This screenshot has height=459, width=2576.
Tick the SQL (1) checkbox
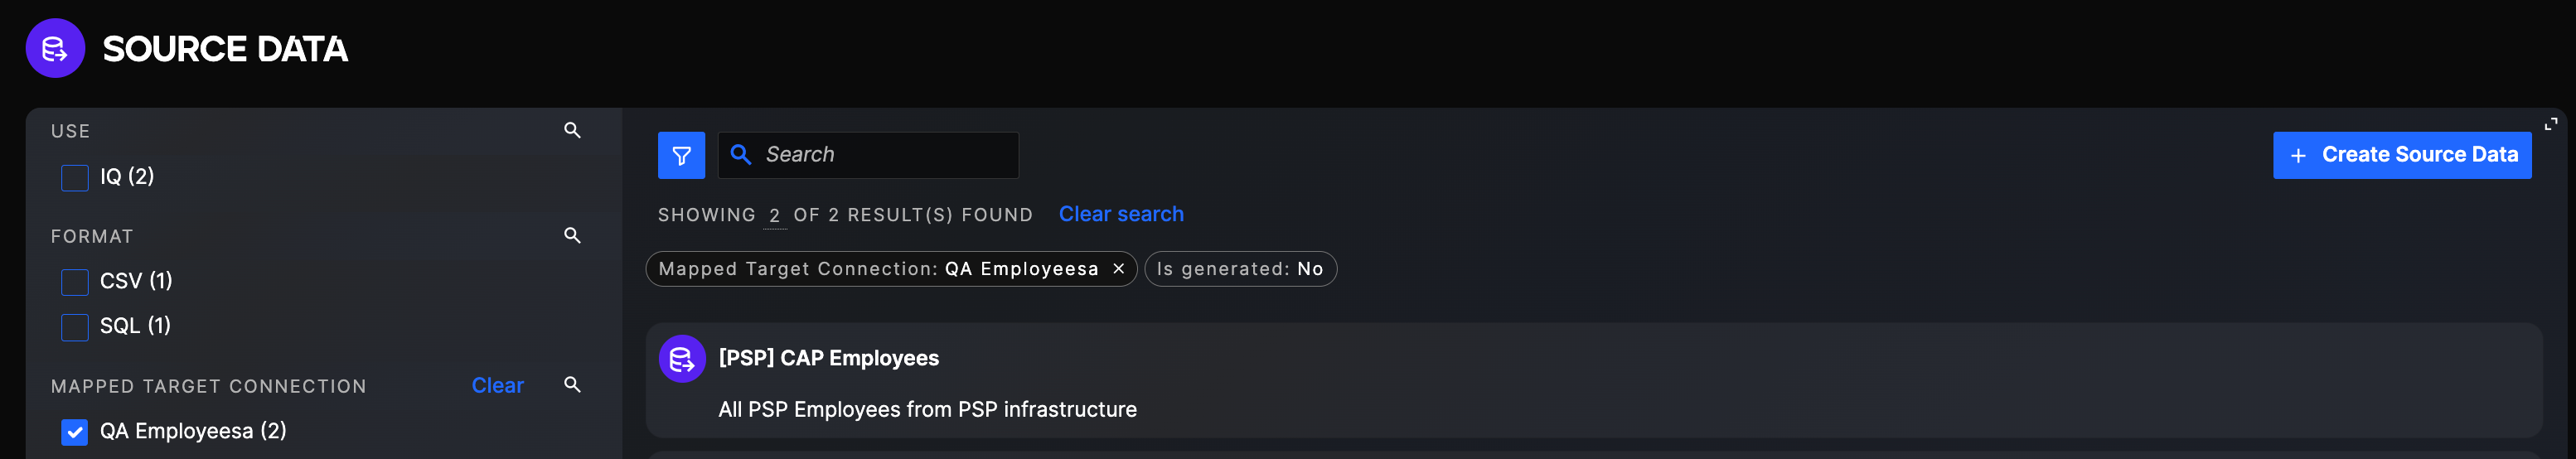click(x=75, y=327)
